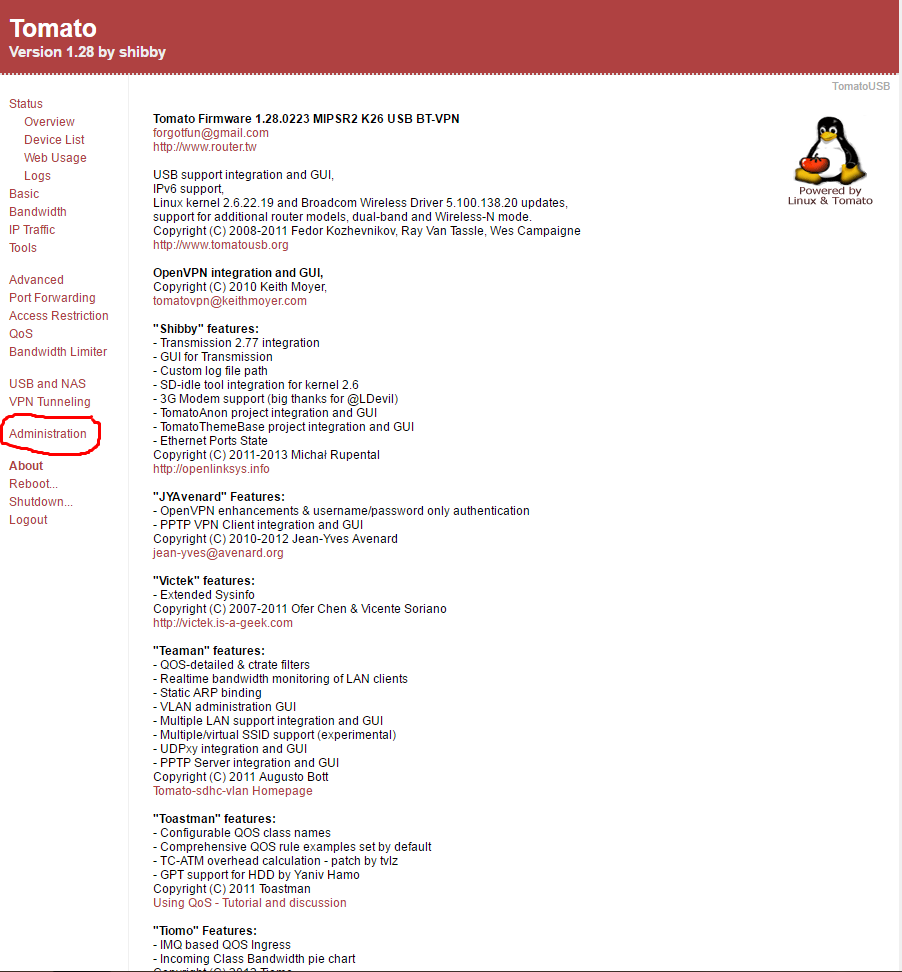Click "Static ARP binding" line
902x972 pixels.
click(207, 693)
